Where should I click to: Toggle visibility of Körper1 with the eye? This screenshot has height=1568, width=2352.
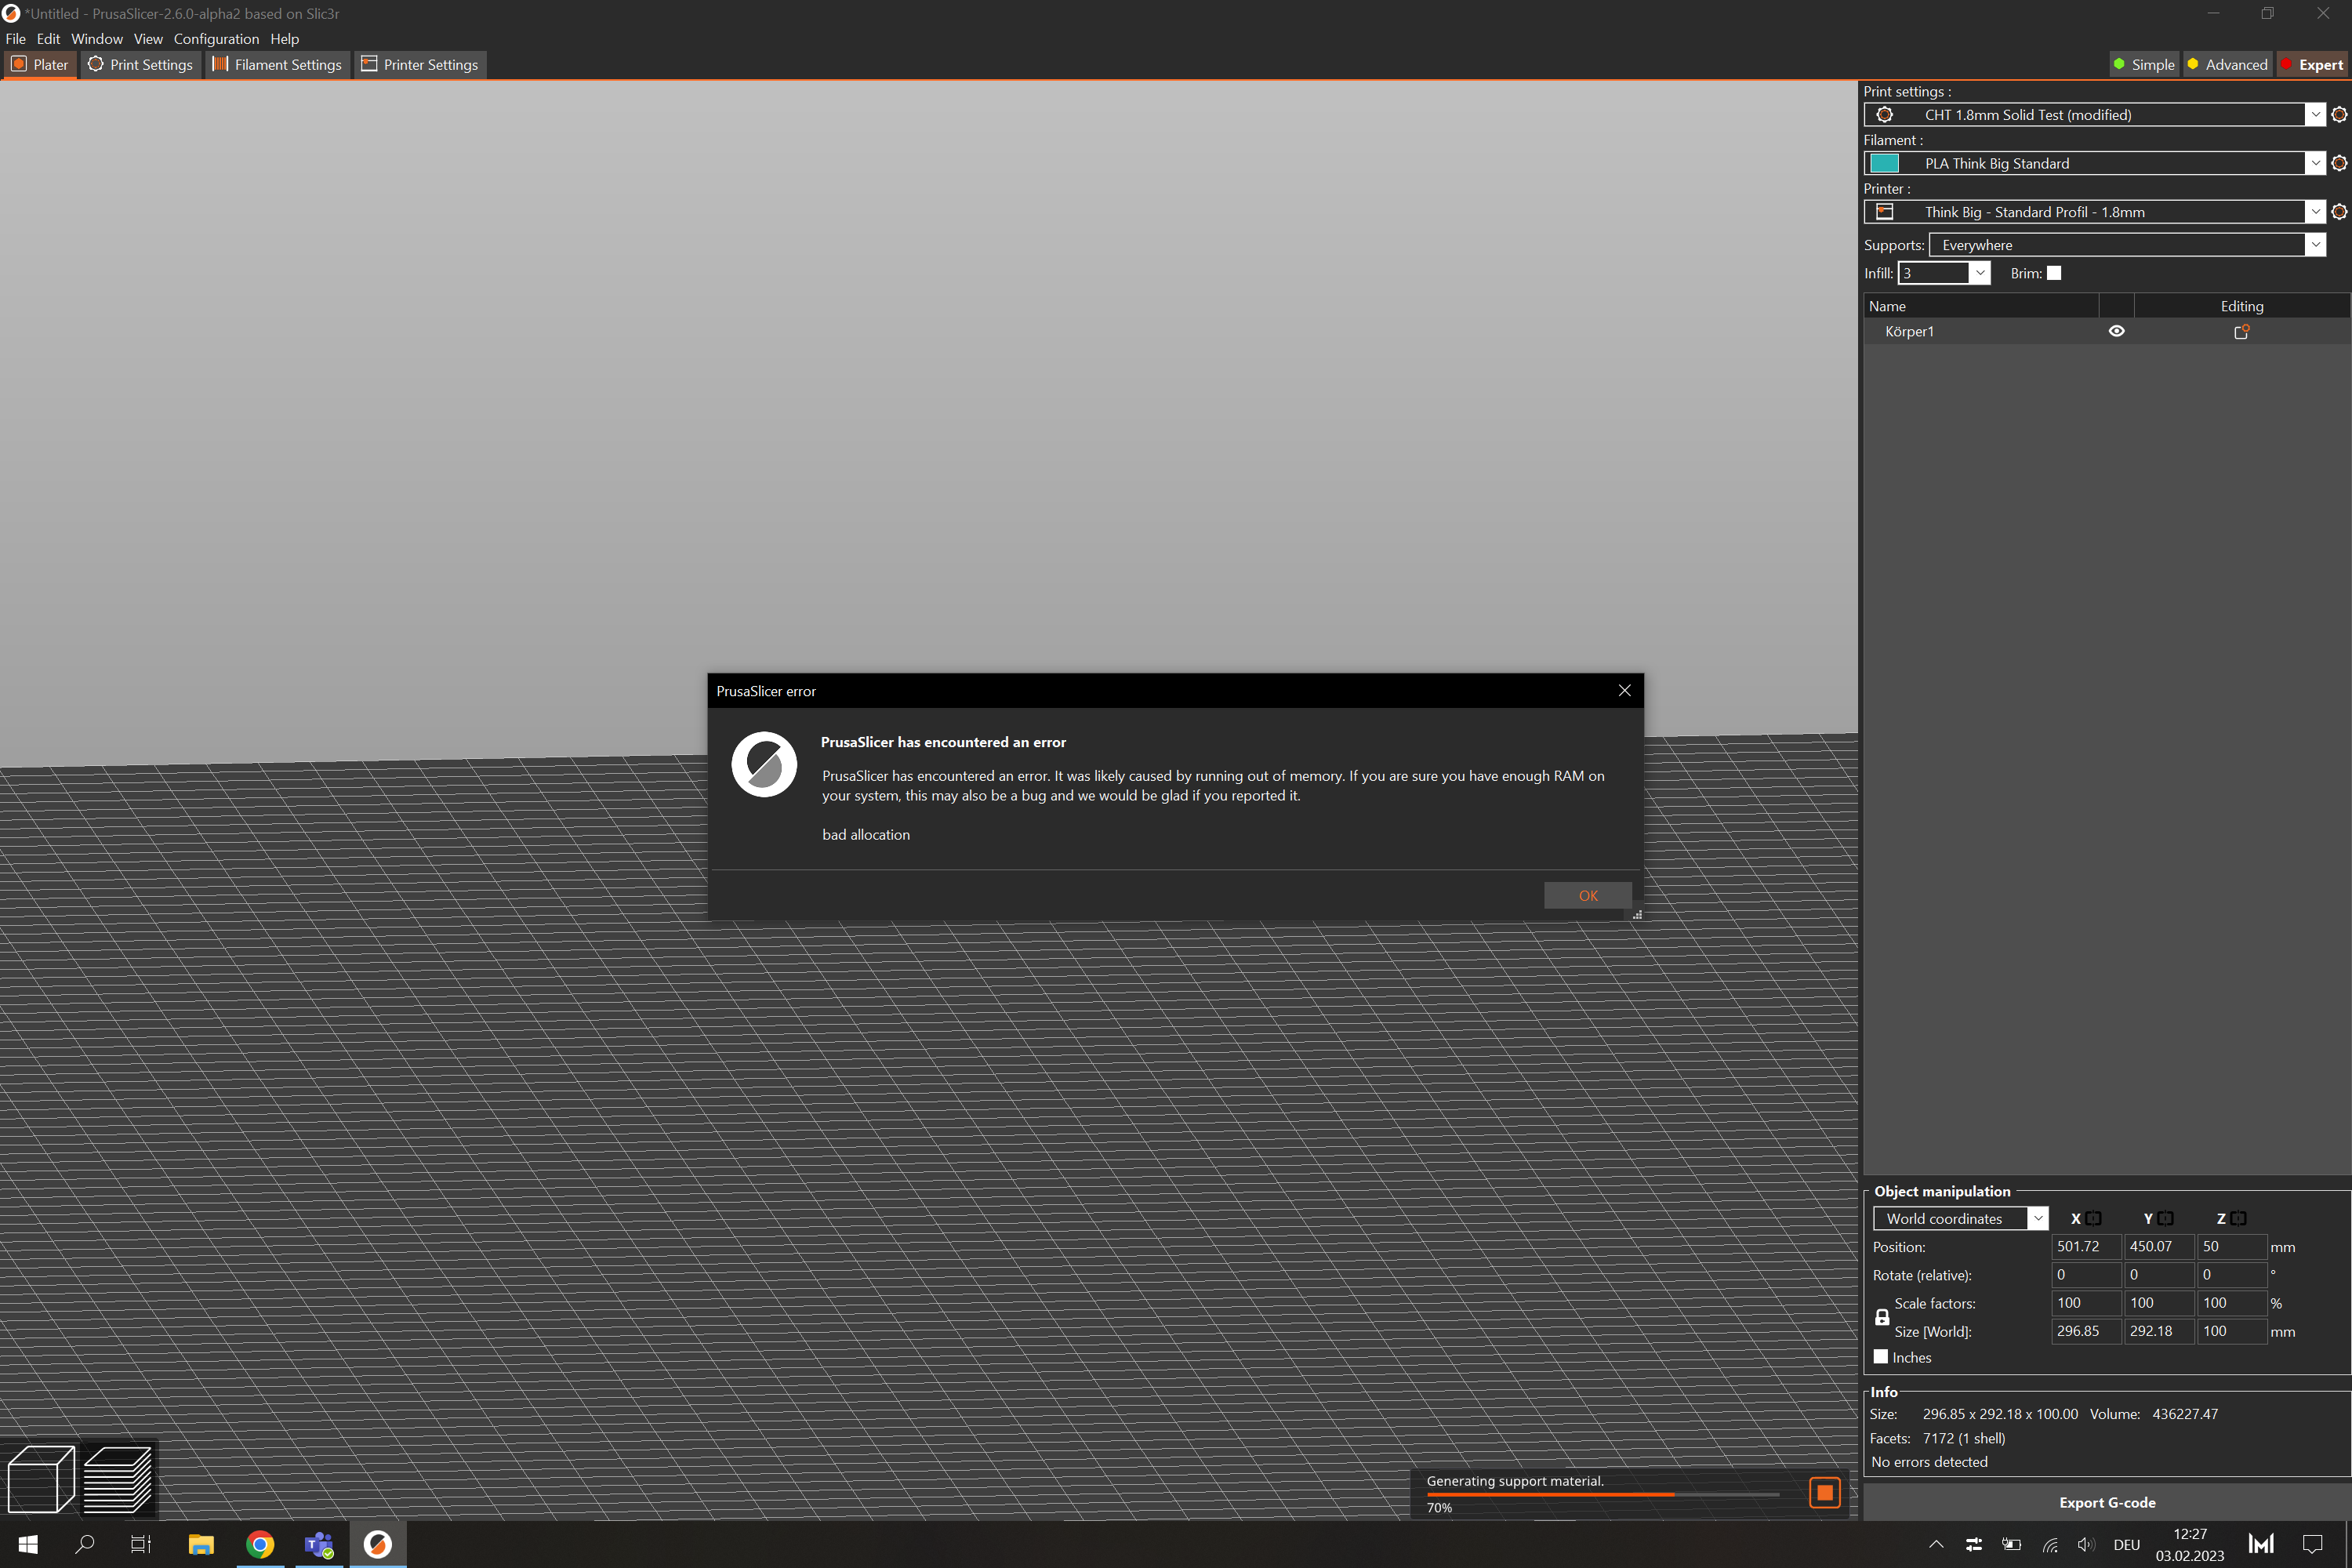(x=2117, y=330)
